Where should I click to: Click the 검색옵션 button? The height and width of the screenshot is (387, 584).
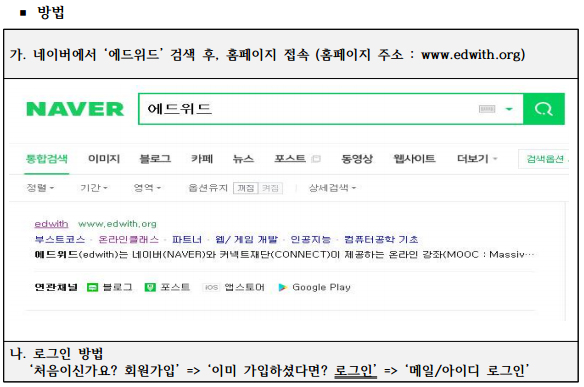click(x=545, y=159)
